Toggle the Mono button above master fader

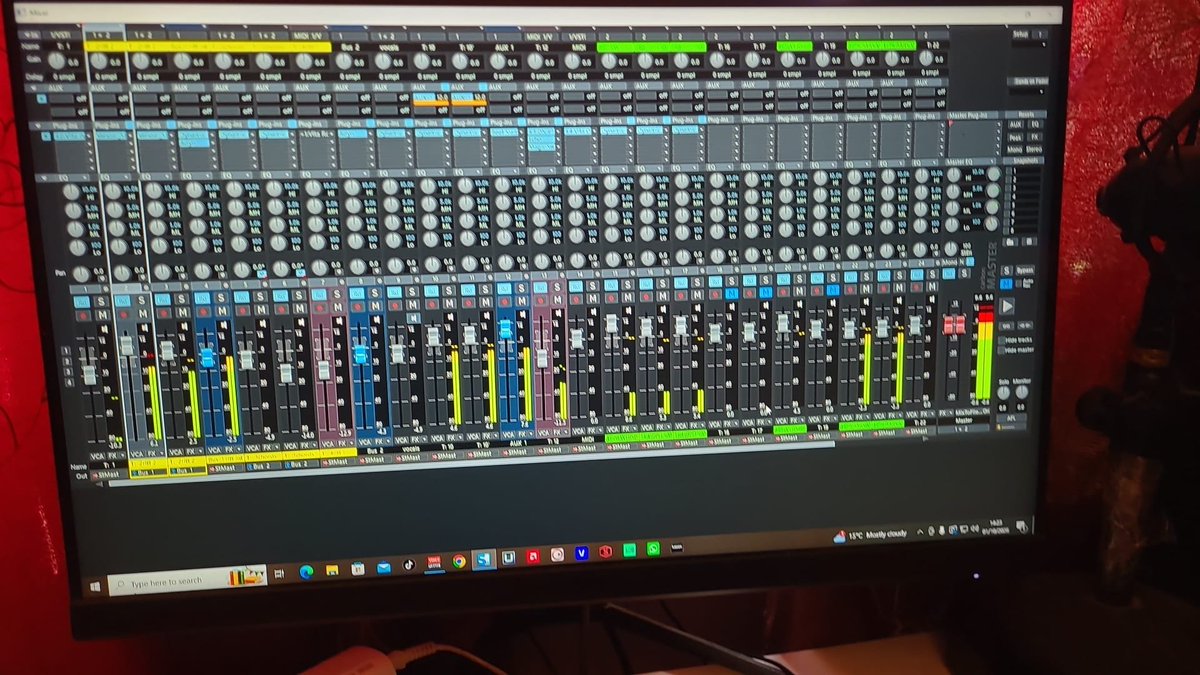coord(950,261)
